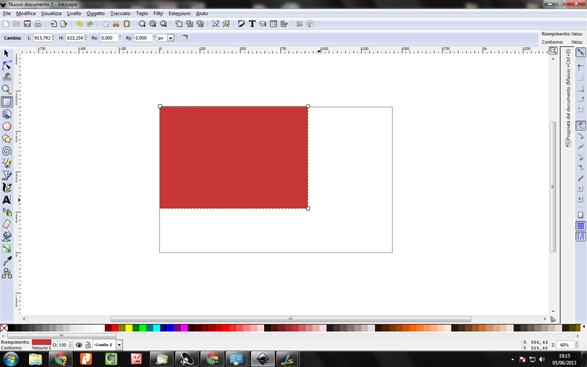Click the Cut scissors icon
The height and width of the screenshot is (367, 587).
[x=116, y=24]
